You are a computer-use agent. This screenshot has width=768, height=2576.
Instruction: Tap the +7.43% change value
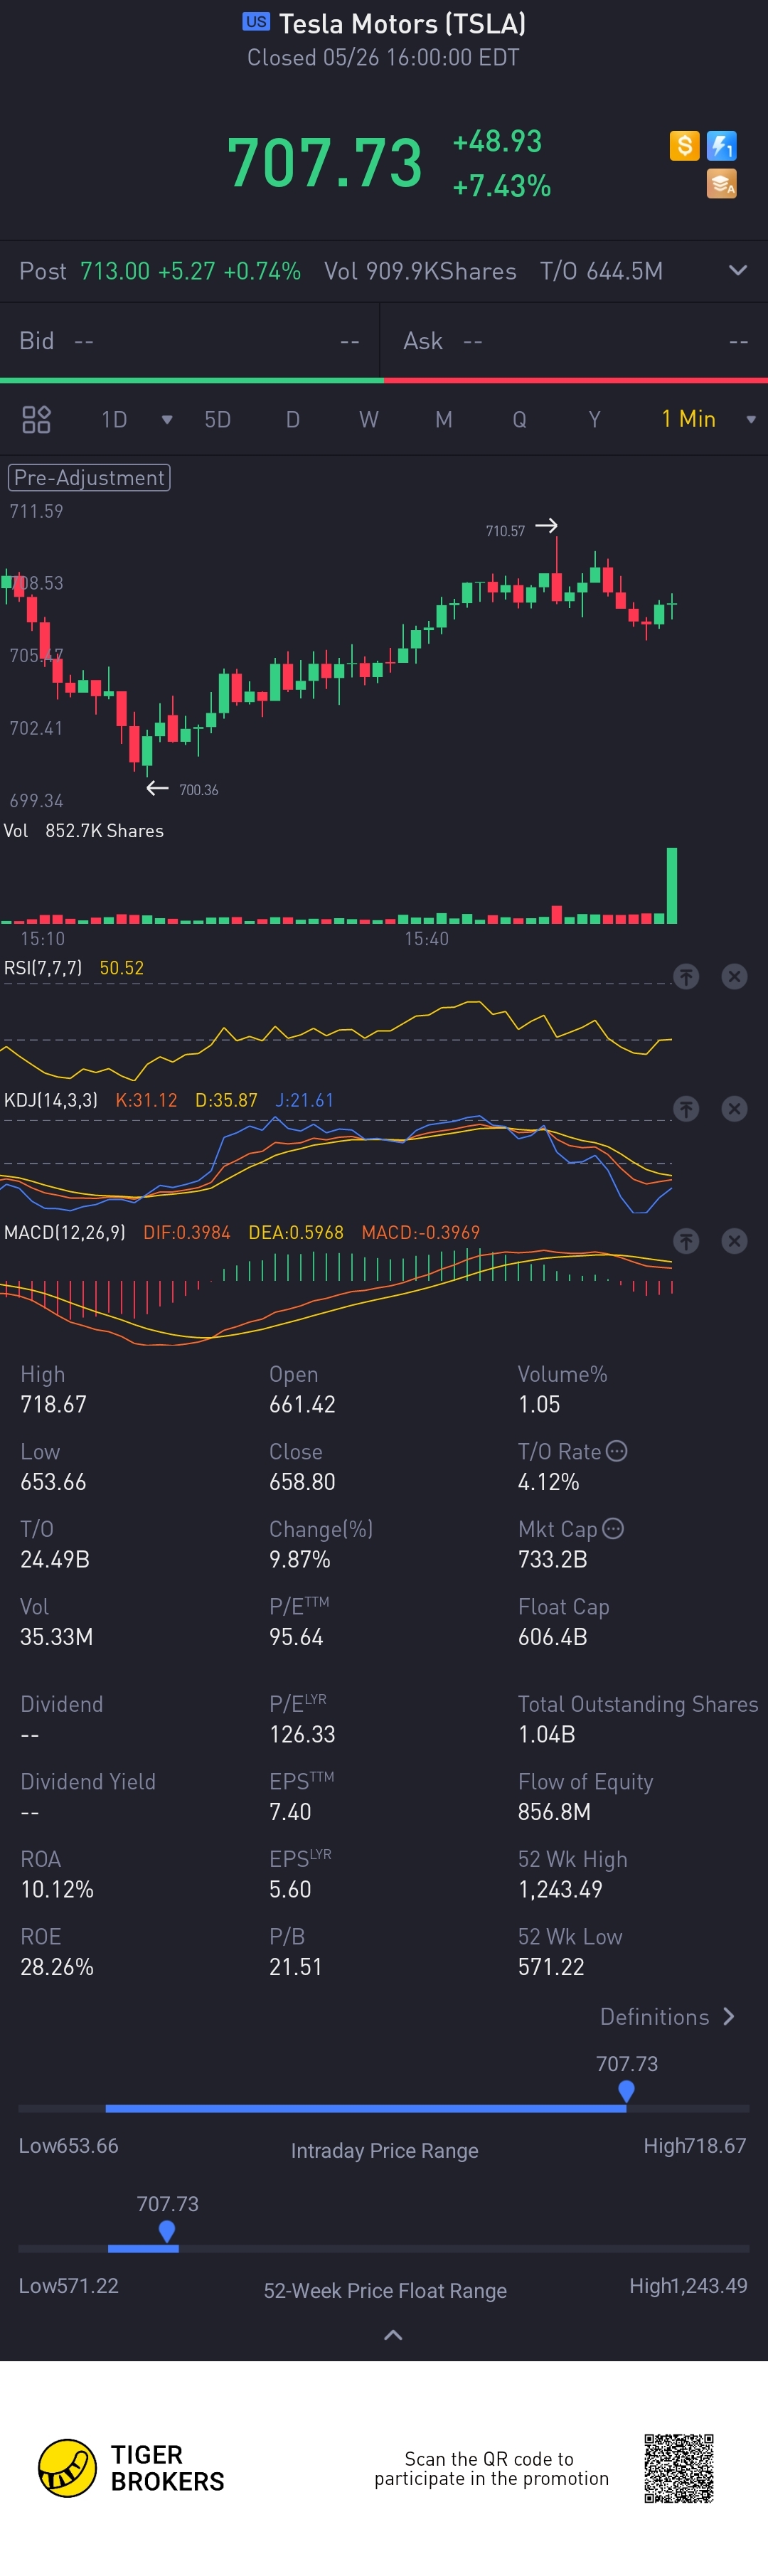pos(502,186)
